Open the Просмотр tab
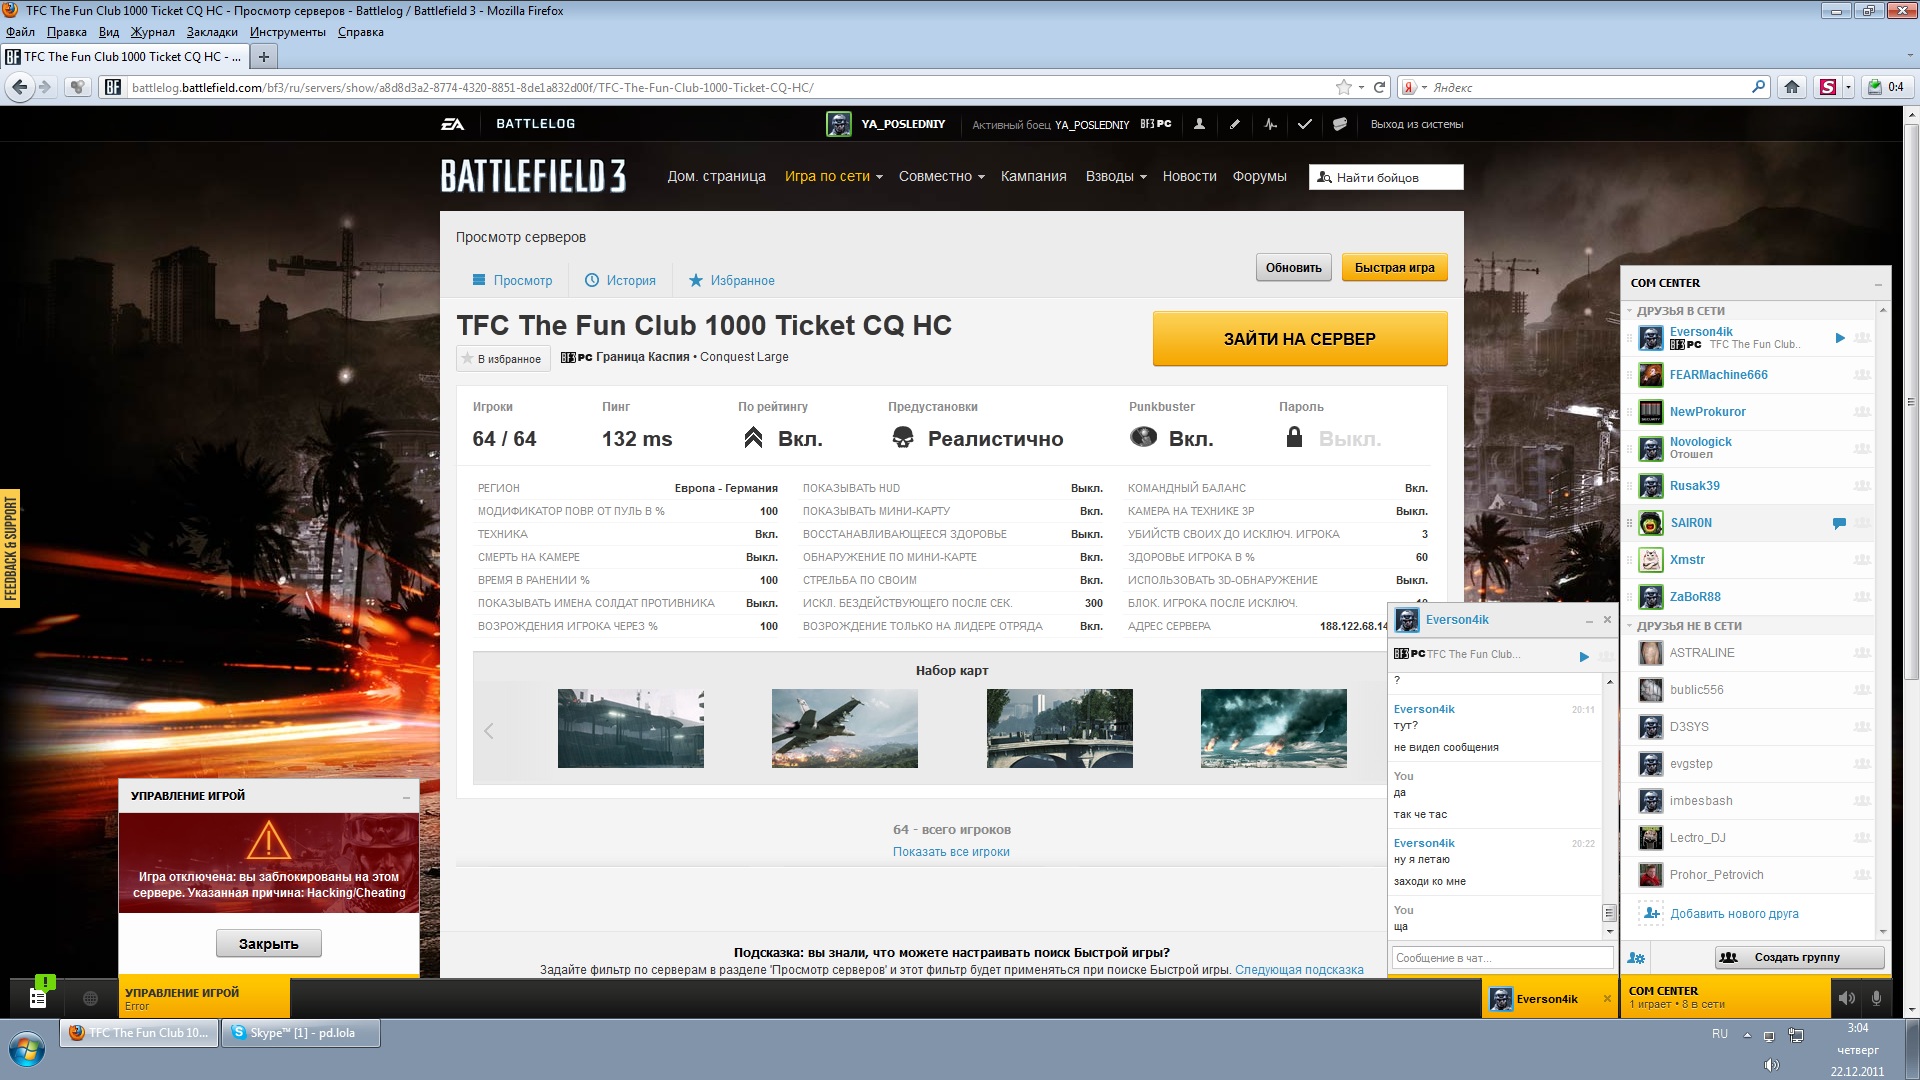This screenshot has width=1920, height=1080. pos(512,280)
